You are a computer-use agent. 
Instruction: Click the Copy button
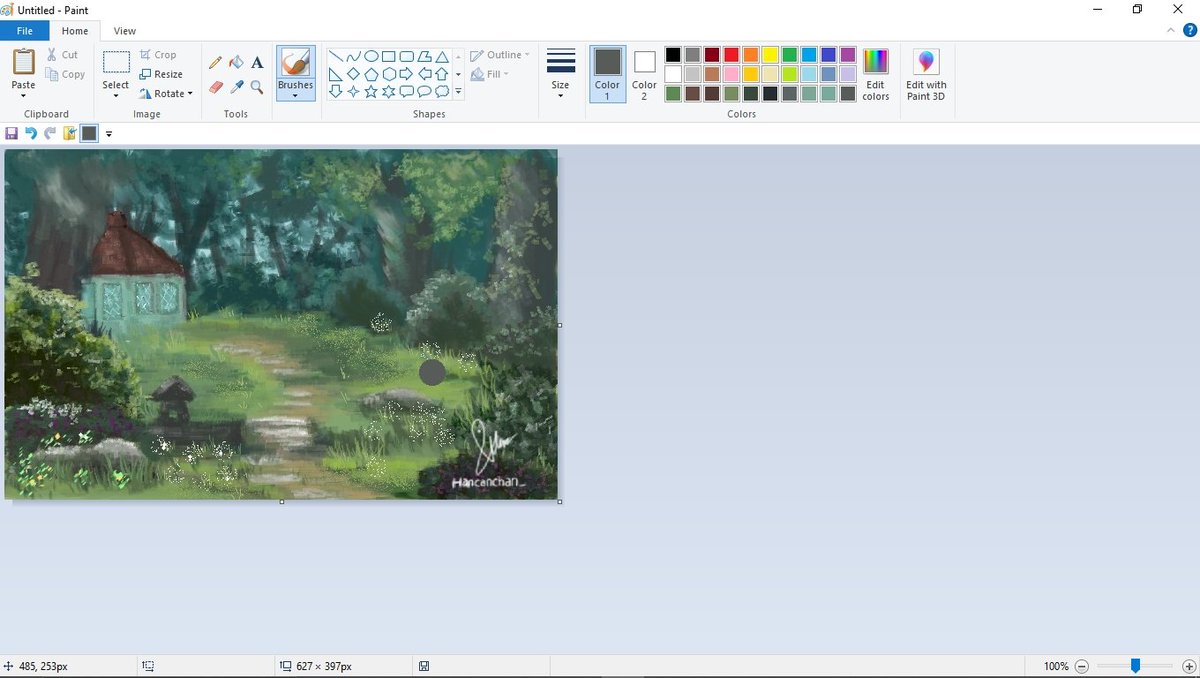coord(65,74)
